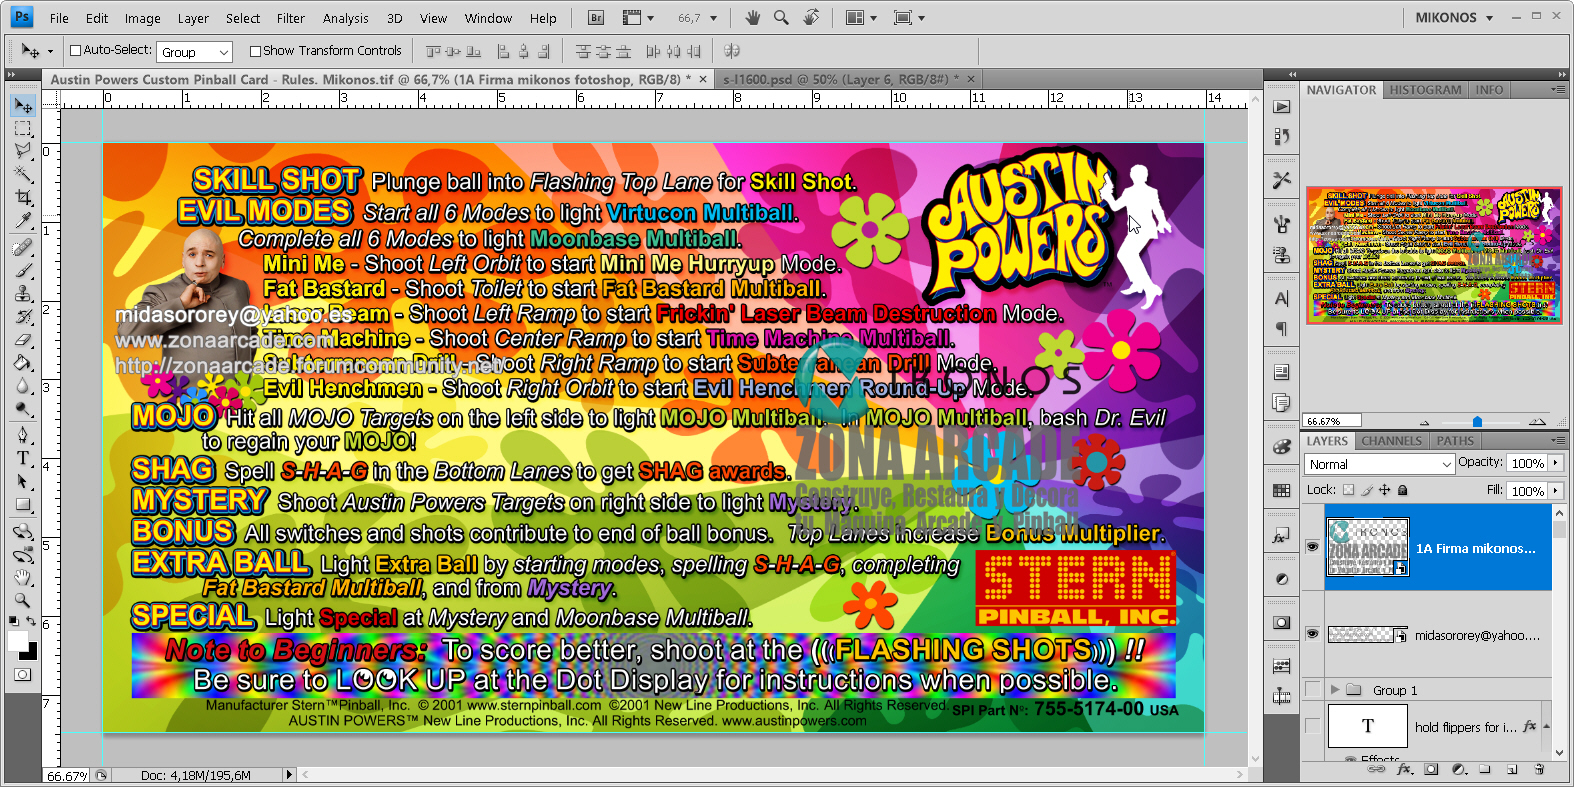Select the midasororey@yahoo layer
Image resolution: width=1574 pixels, height=787 pixels.
pyautogui.click(x=1476, y=635)
